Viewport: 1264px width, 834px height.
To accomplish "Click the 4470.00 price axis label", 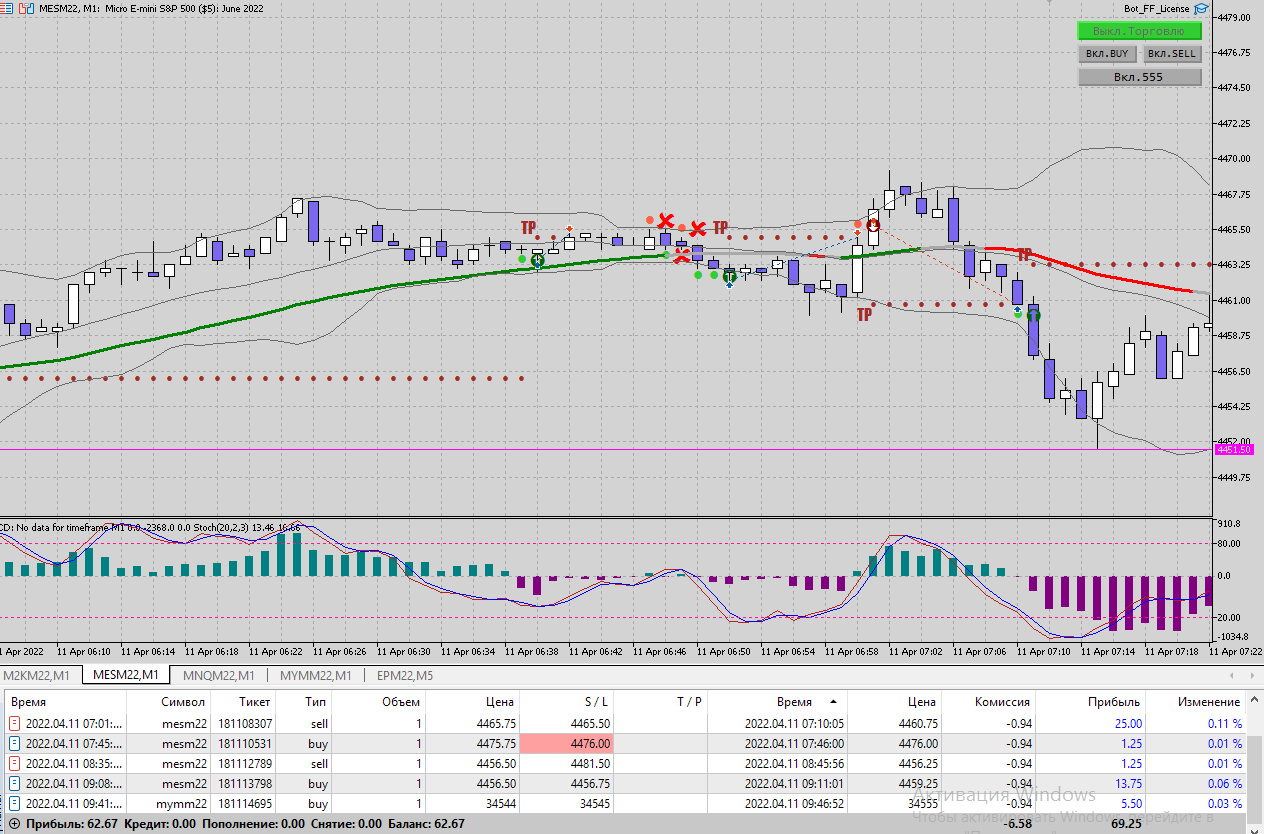I will point(1233,159).
